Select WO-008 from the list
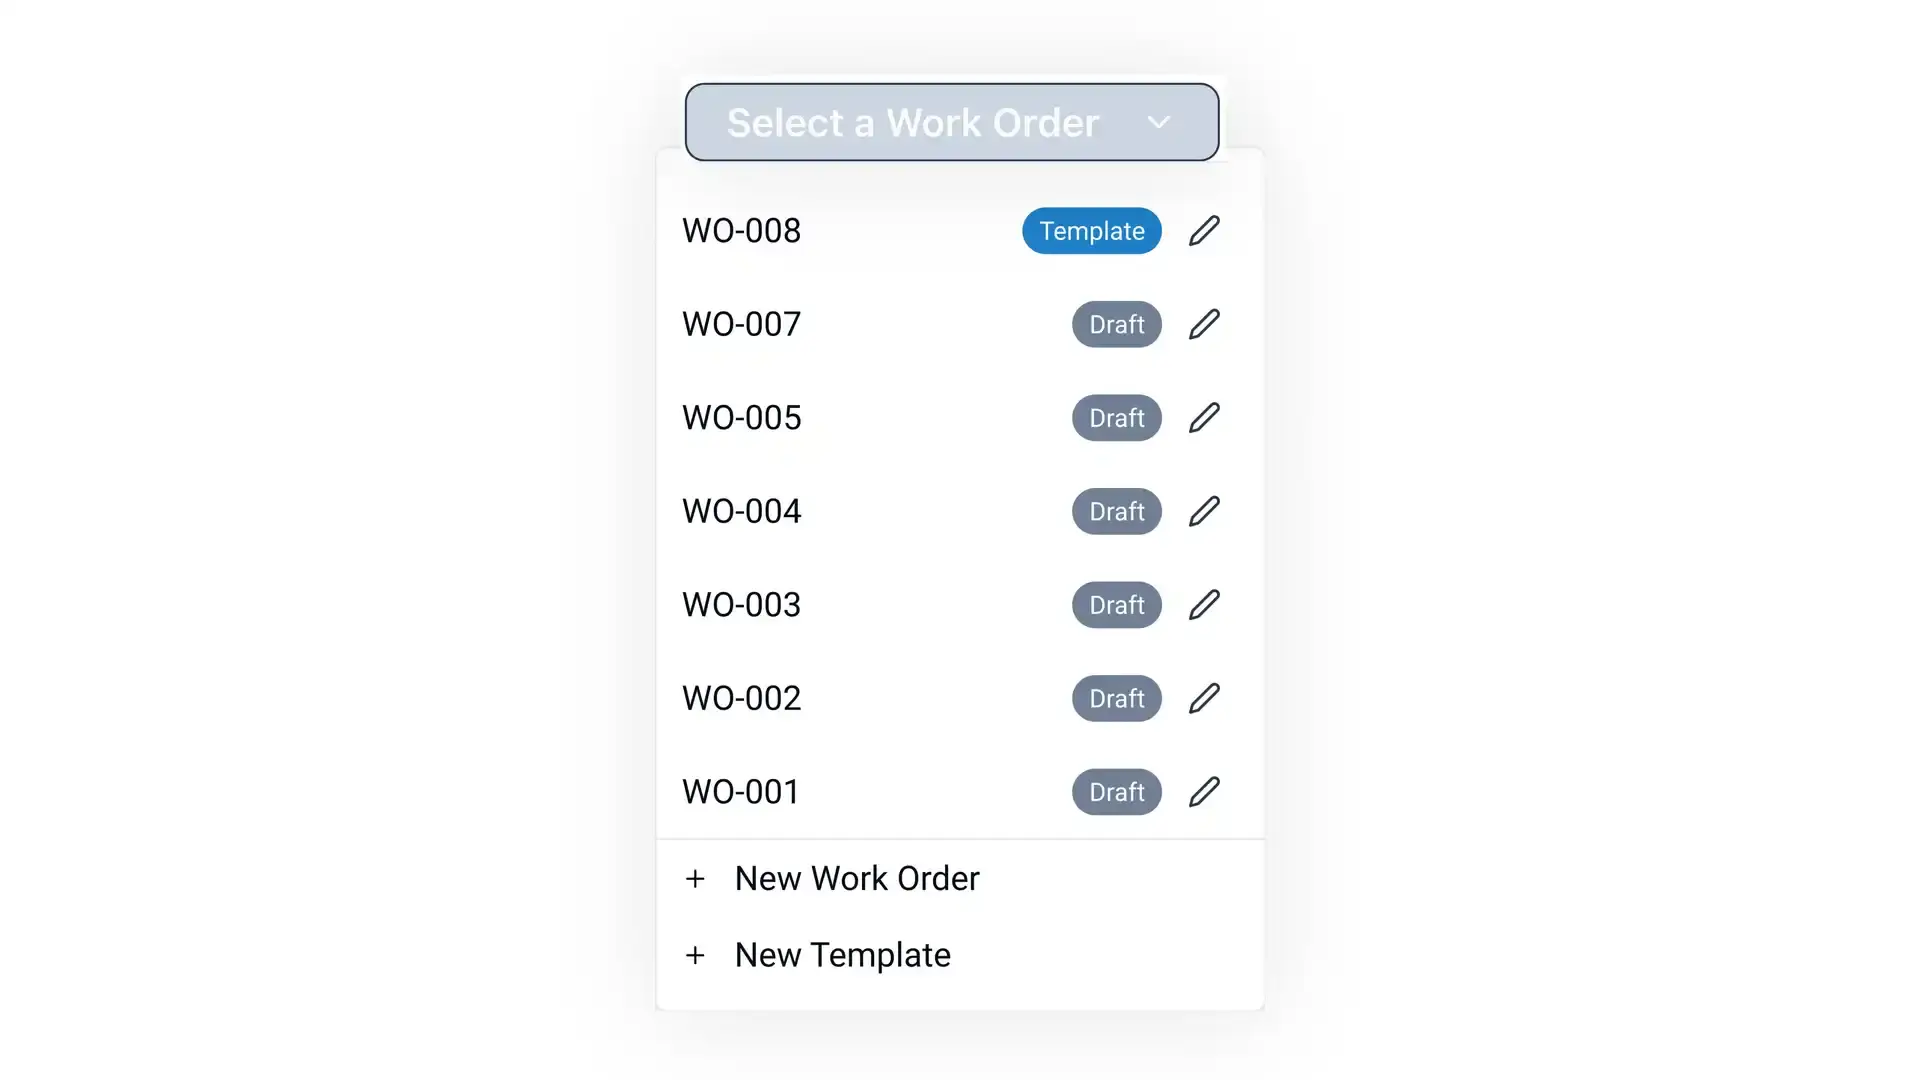 [741, 229]
